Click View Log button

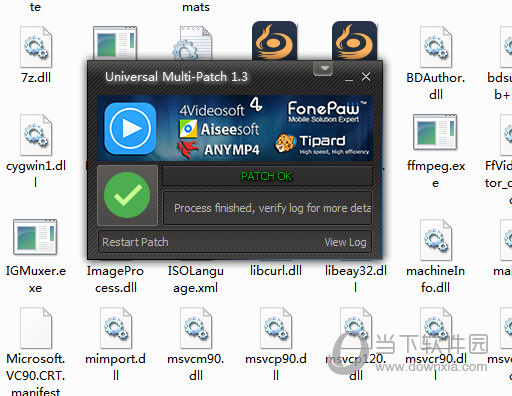(345, 242)
